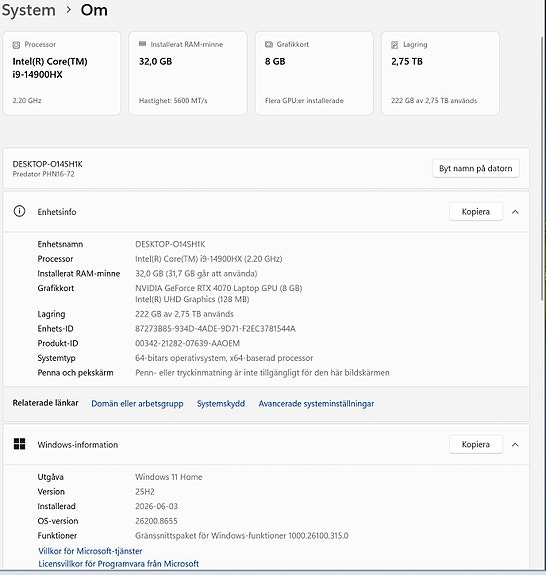Viewport: 546px width, 575px height.
Task: Open the Systemskydd link
Action: point(221,403)
